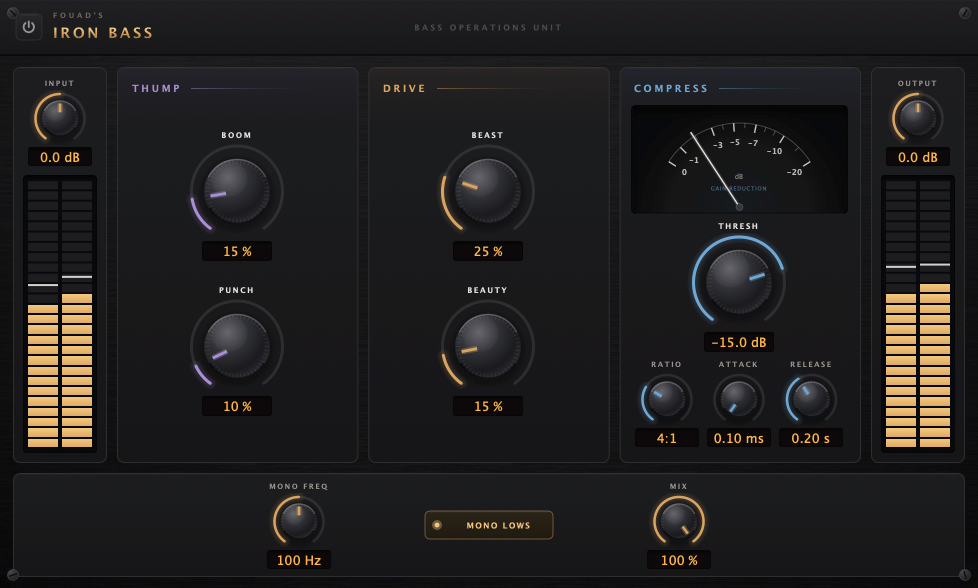
Task: Select the PUNCH 10 % value box
Action: click(237, 406)
